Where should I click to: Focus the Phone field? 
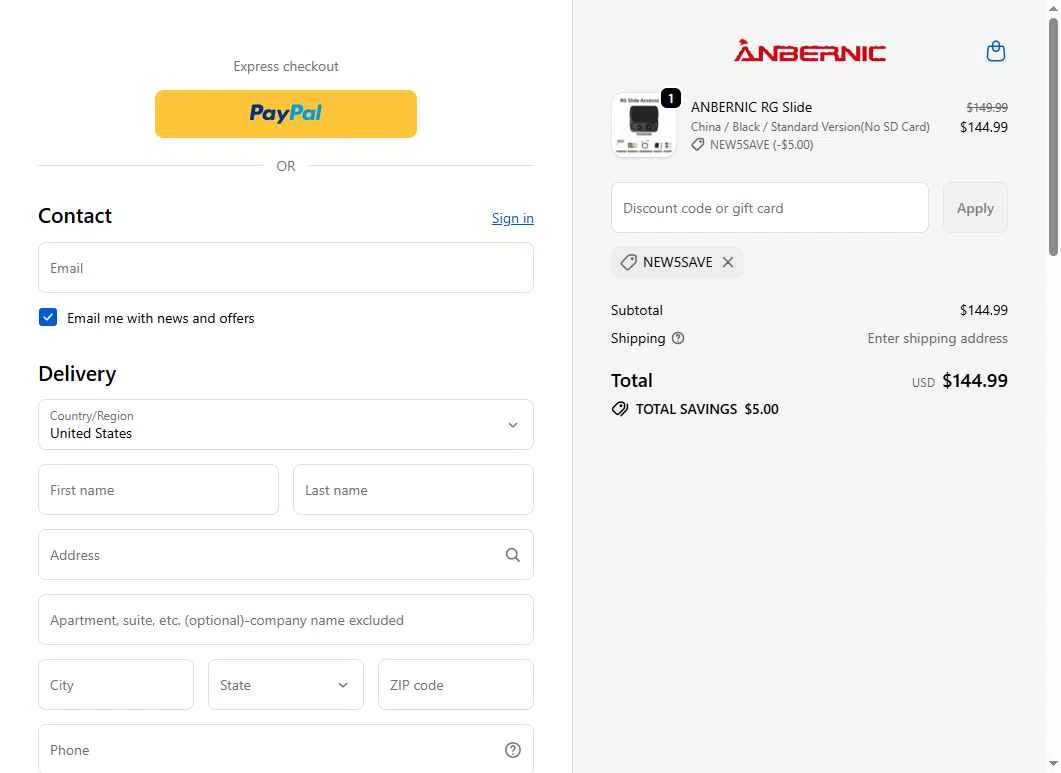[x=286, y=749]
